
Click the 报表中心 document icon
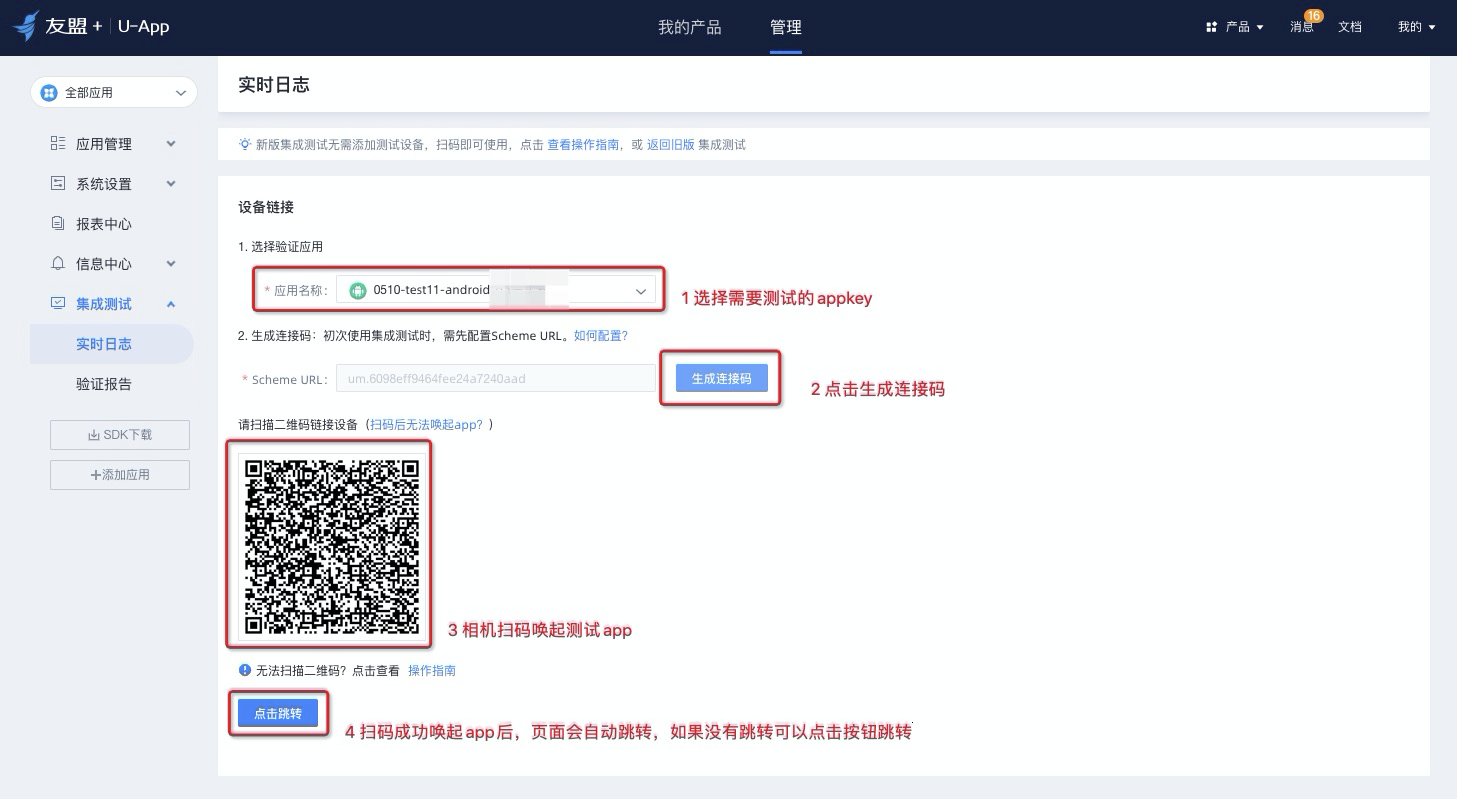pyautogui.click(x=58, y=224)
